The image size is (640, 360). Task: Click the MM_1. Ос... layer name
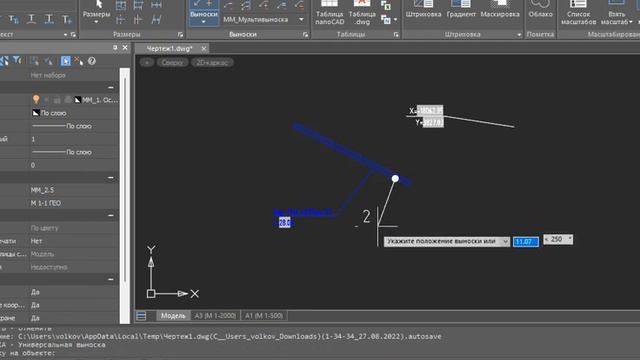100,100
